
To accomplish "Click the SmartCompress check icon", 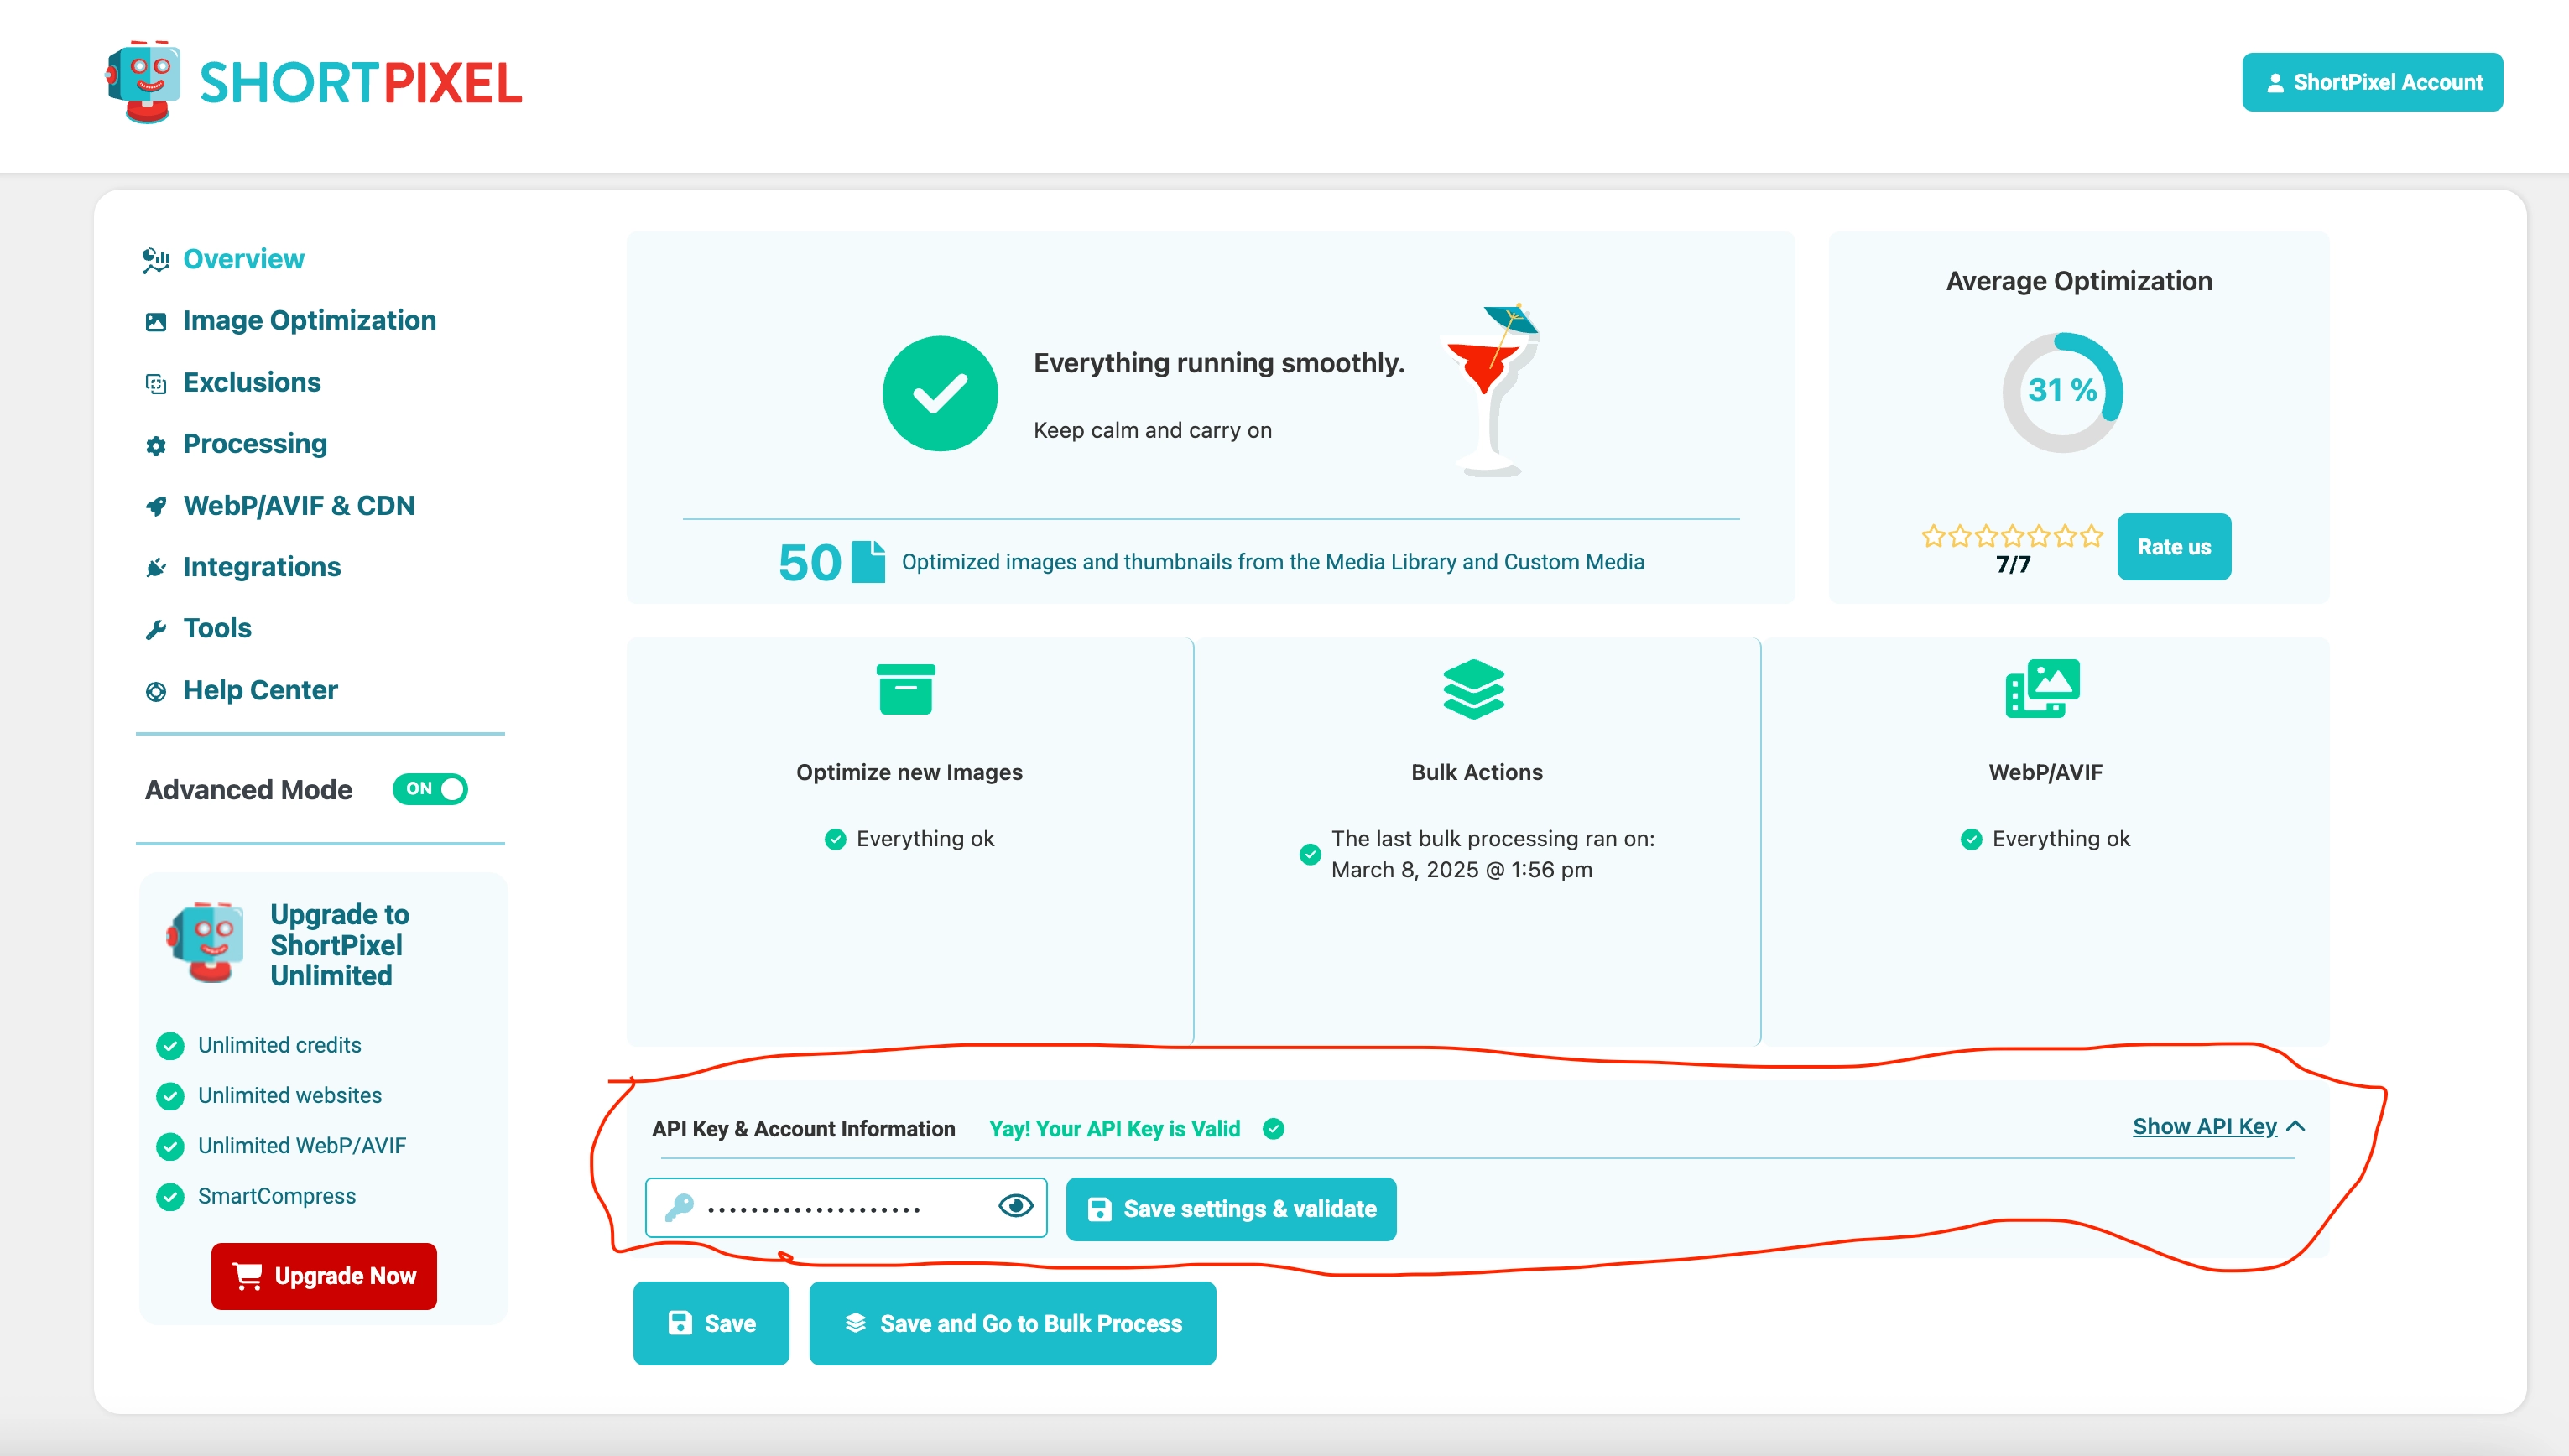I will tap(170, 1197).
